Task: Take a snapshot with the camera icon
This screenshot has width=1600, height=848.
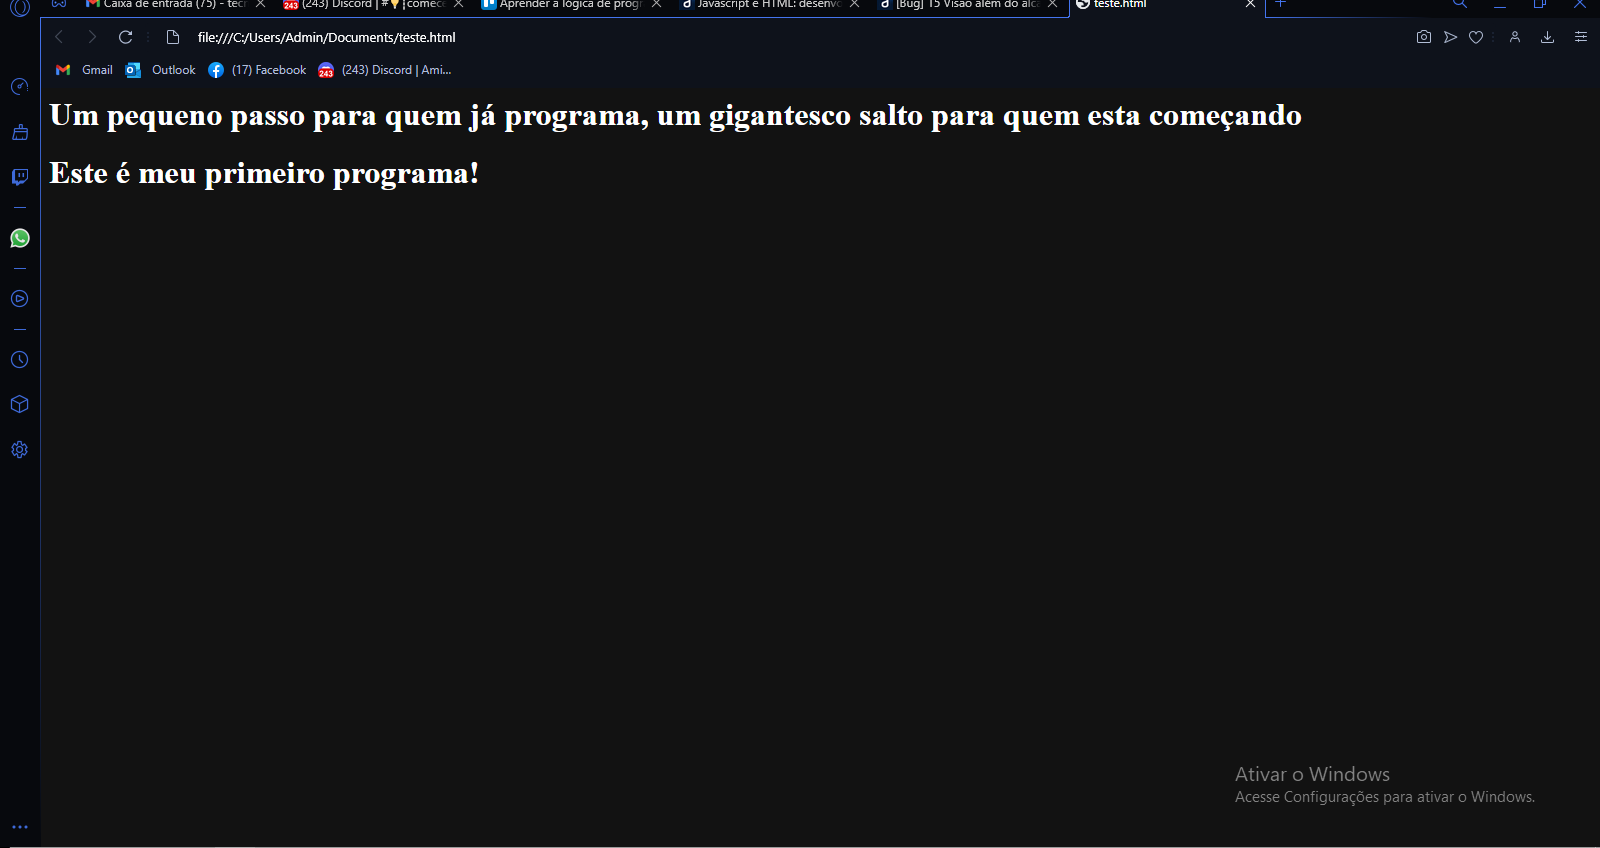Action: point(1424,37)
